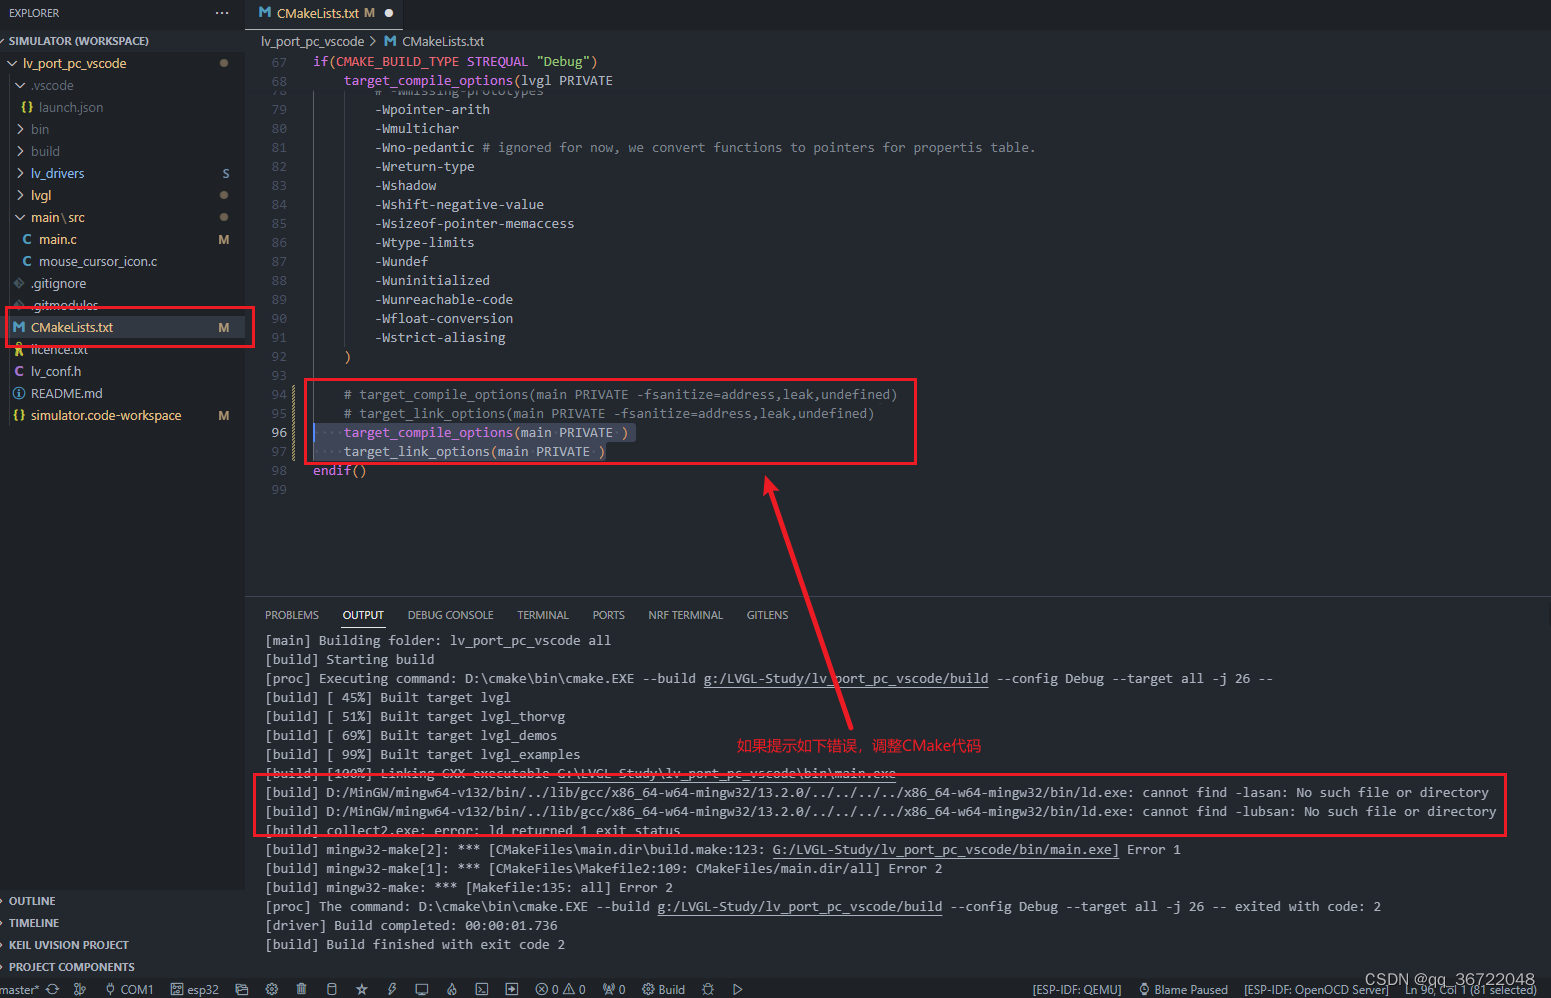Expand build folder
1551x998 pixels.
point(38,151)
